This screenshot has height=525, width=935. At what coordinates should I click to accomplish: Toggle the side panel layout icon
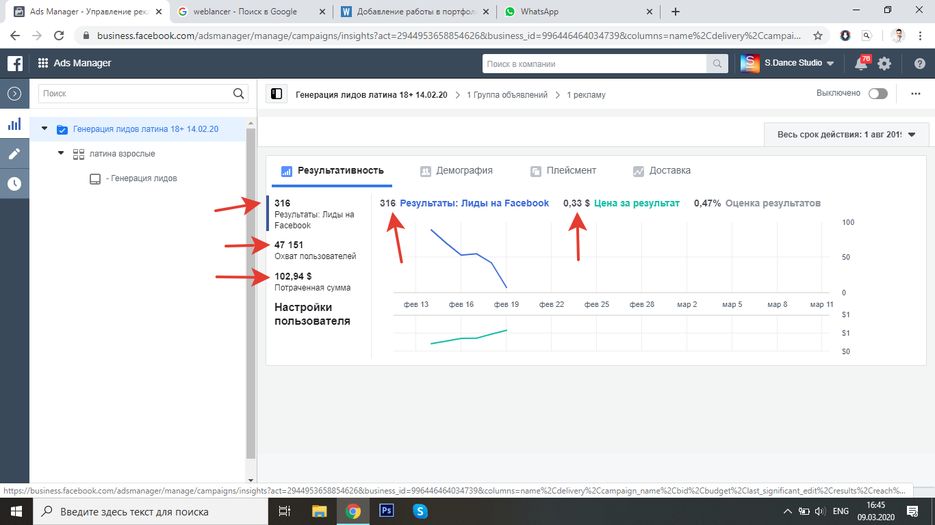[277, 94]
